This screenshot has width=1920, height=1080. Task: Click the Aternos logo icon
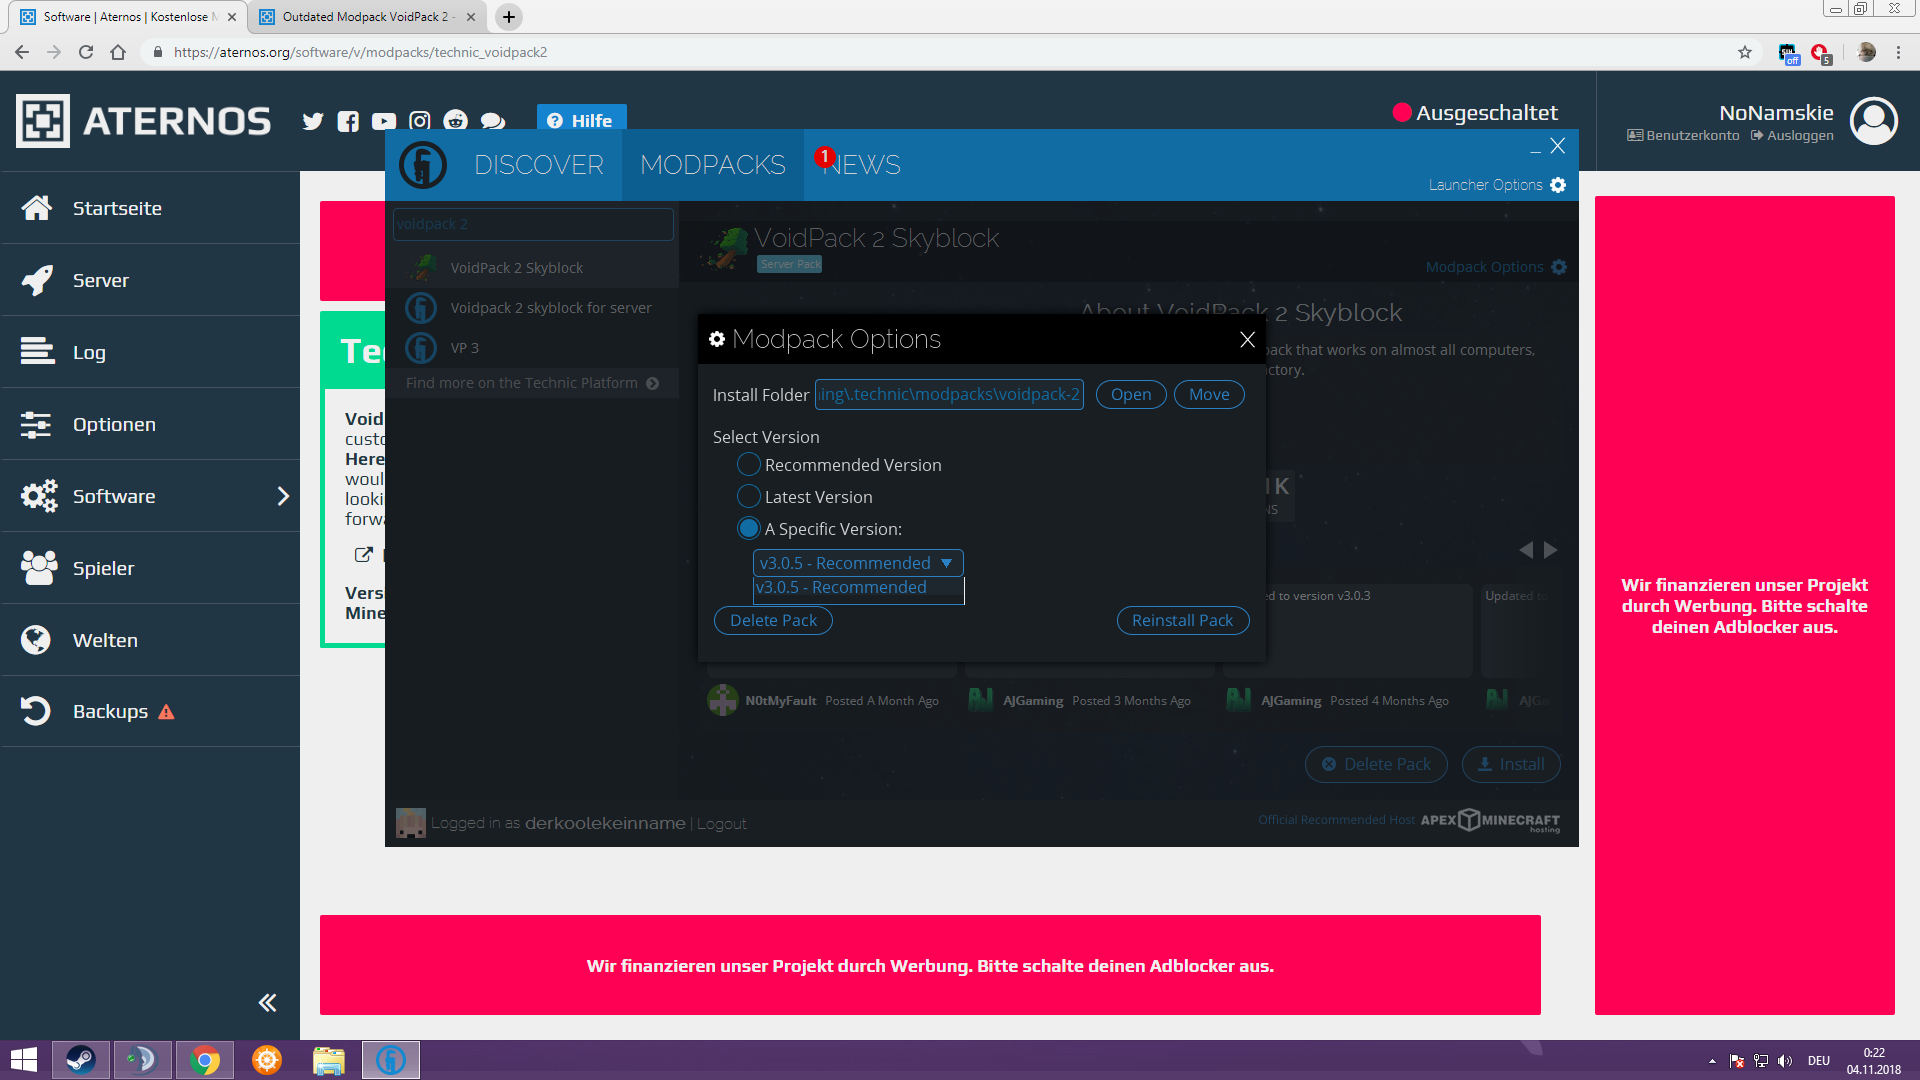coord(43,121)
